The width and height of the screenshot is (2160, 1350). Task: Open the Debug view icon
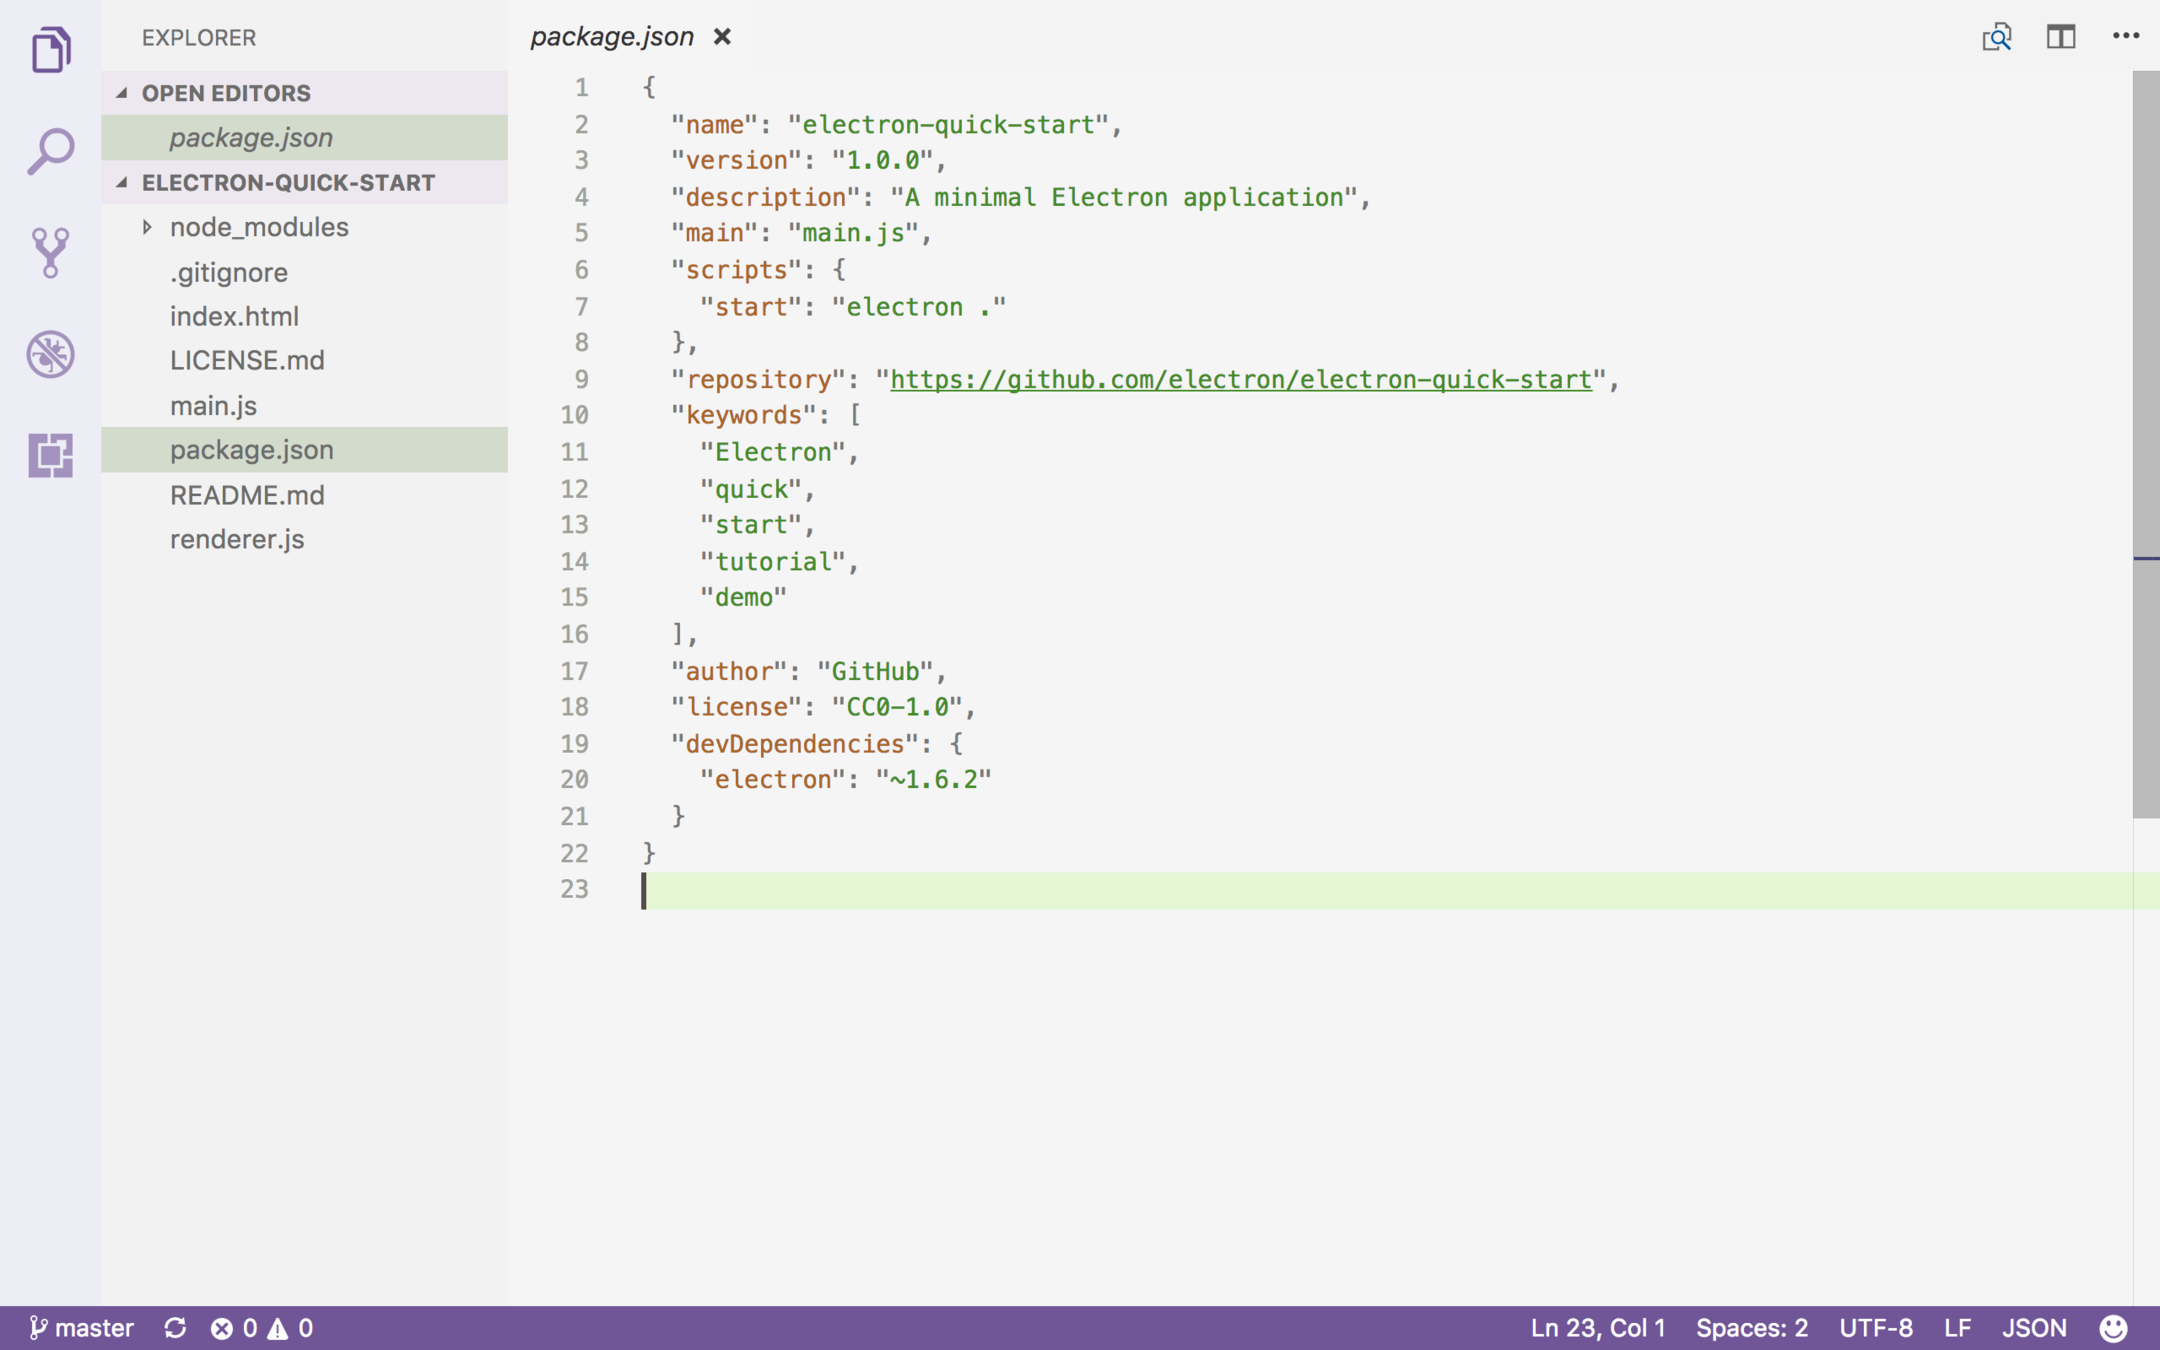pos(50,354)
